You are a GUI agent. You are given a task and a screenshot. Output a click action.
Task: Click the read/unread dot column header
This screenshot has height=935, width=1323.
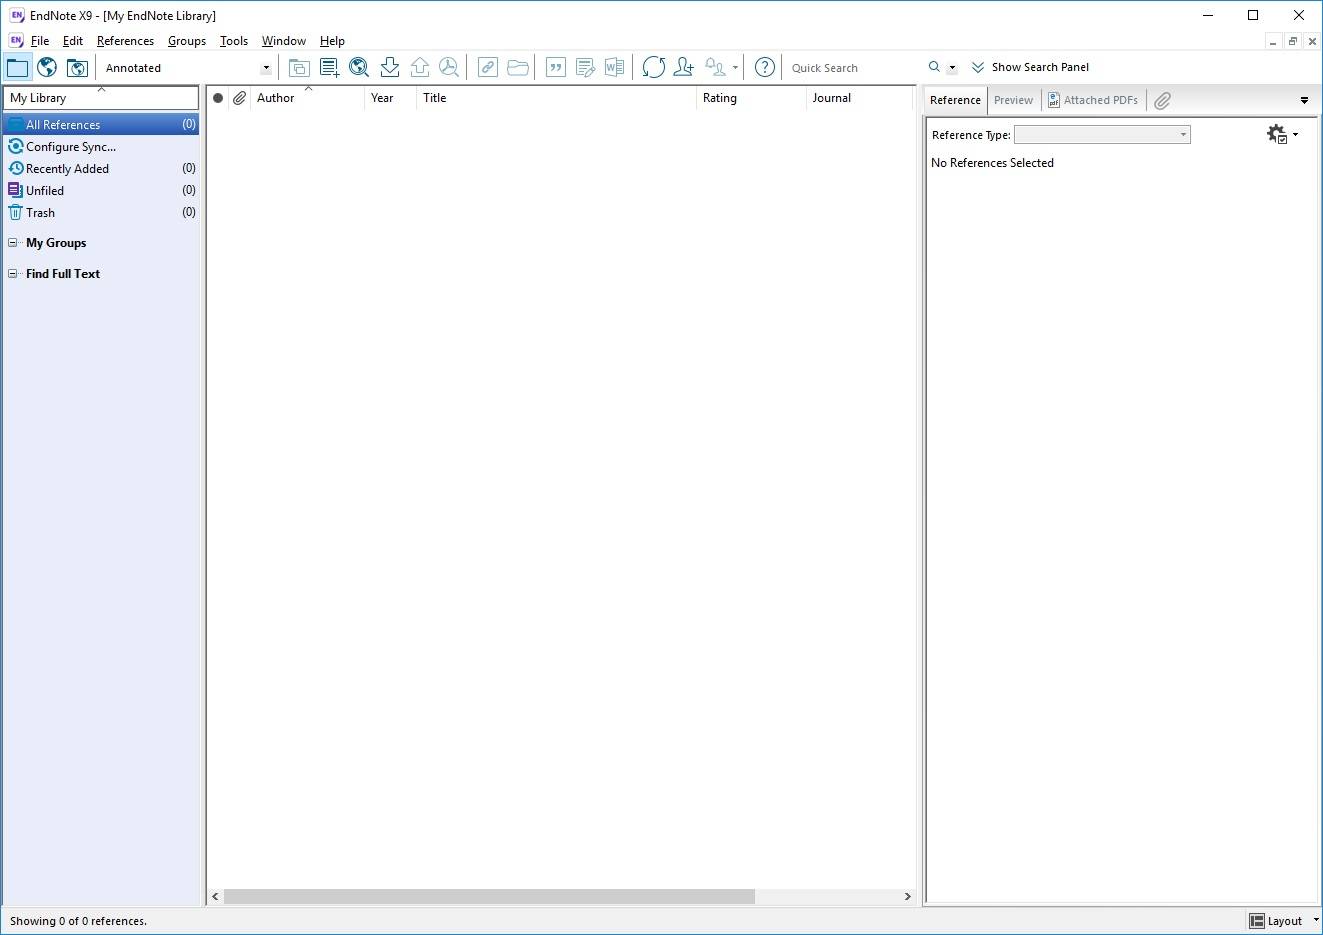[x=218, y=98]
